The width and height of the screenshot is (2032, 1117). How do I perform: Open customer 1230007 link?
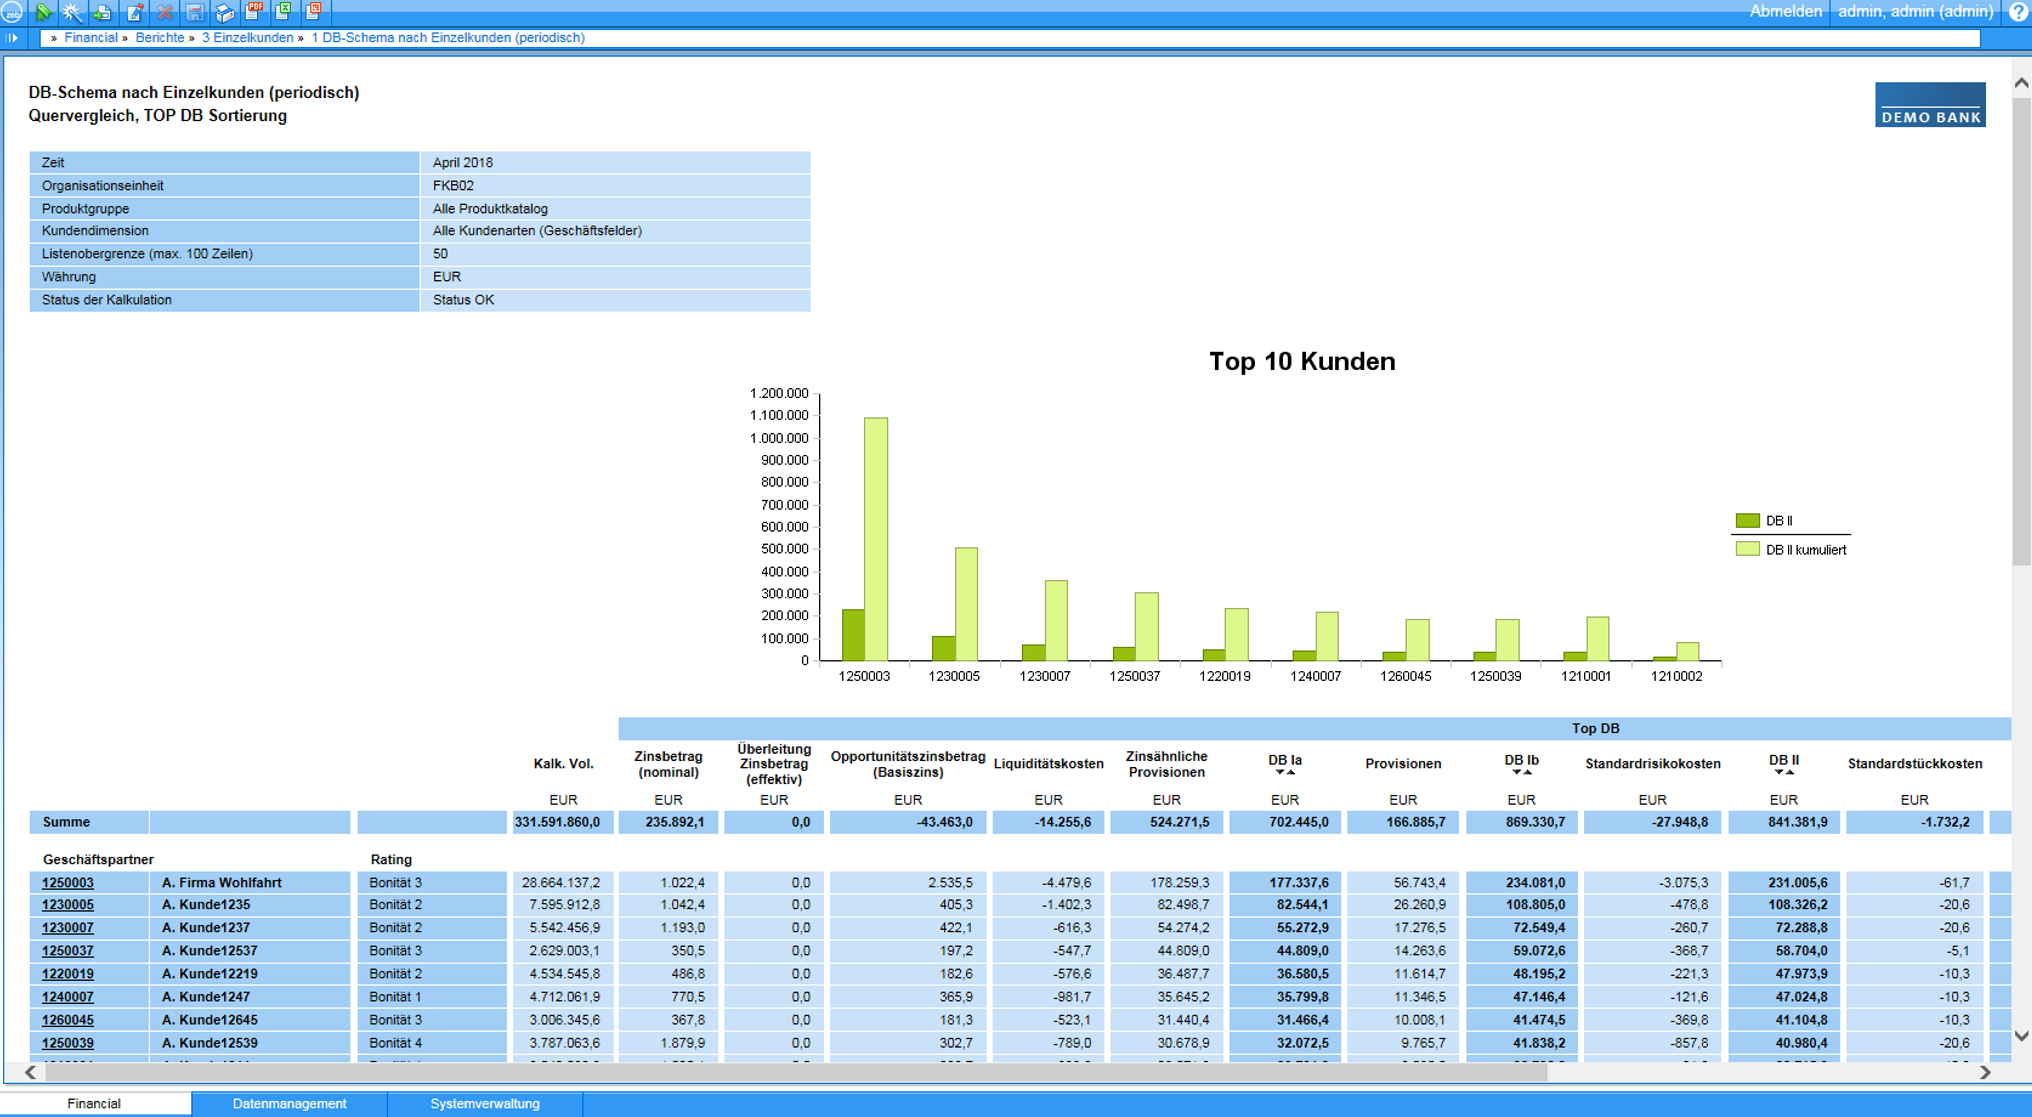68,928
